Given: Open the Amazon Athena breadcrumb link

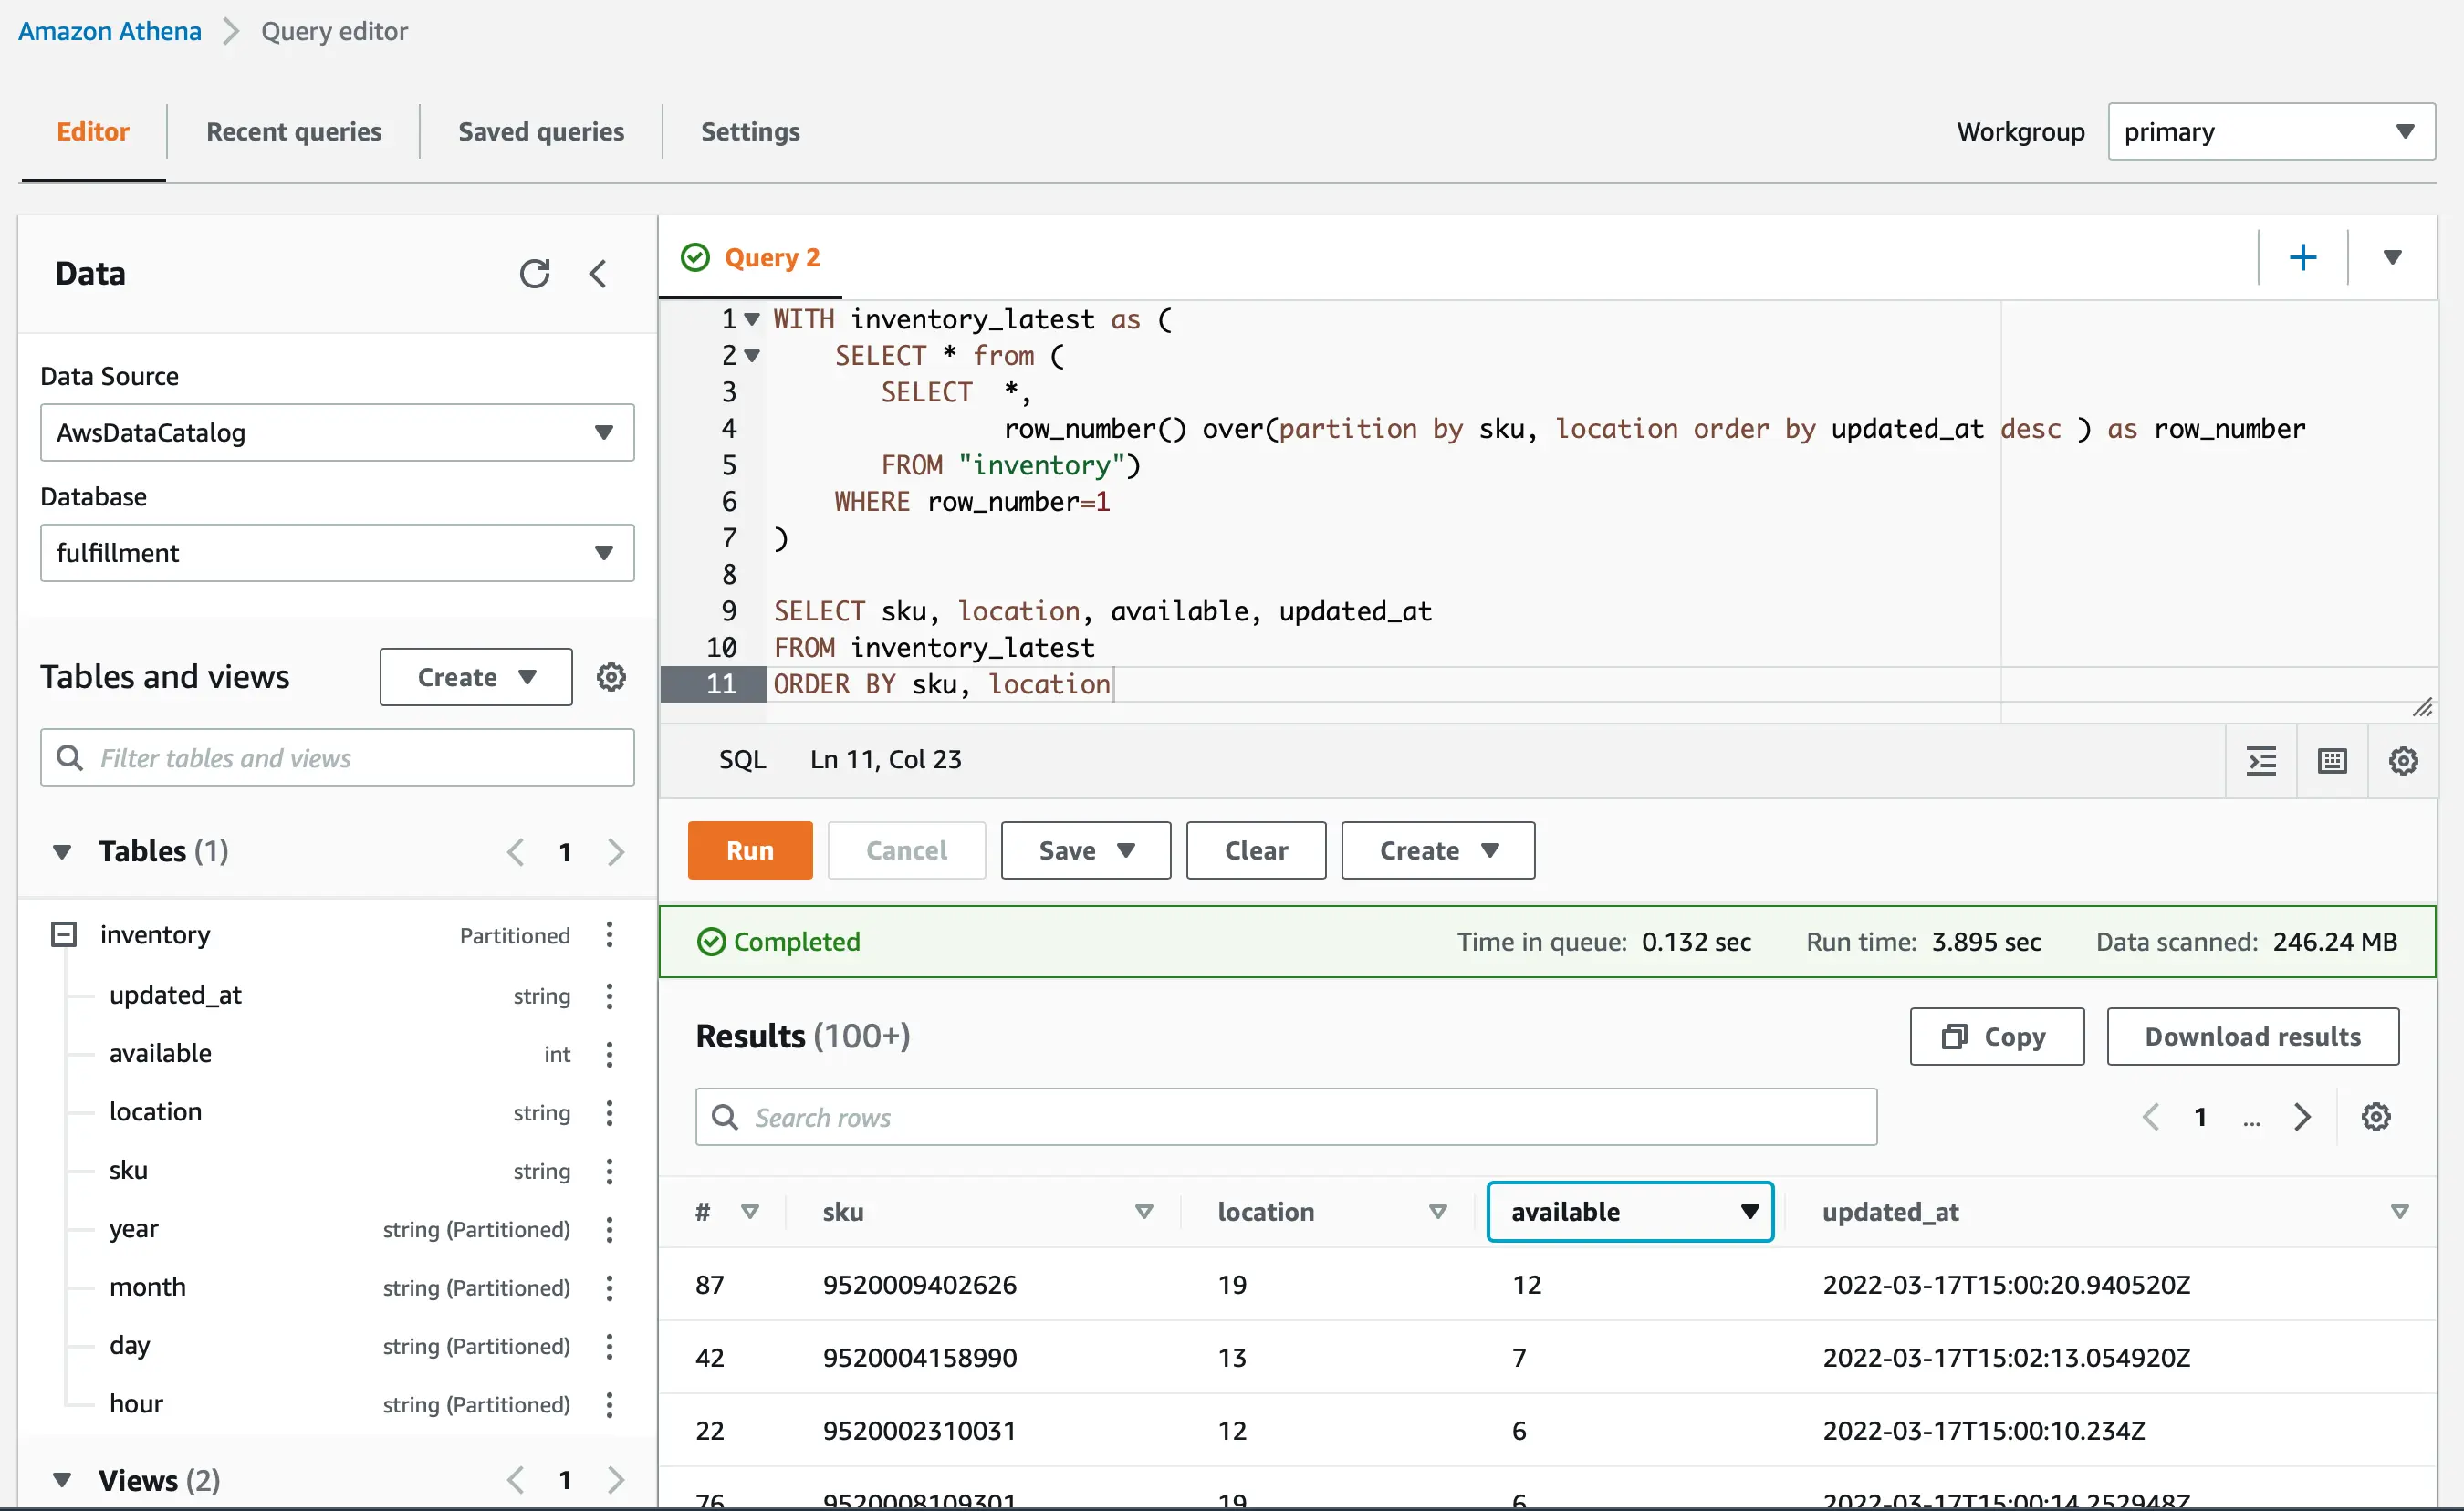Looking at the screenshot, I should click(110, 31).
